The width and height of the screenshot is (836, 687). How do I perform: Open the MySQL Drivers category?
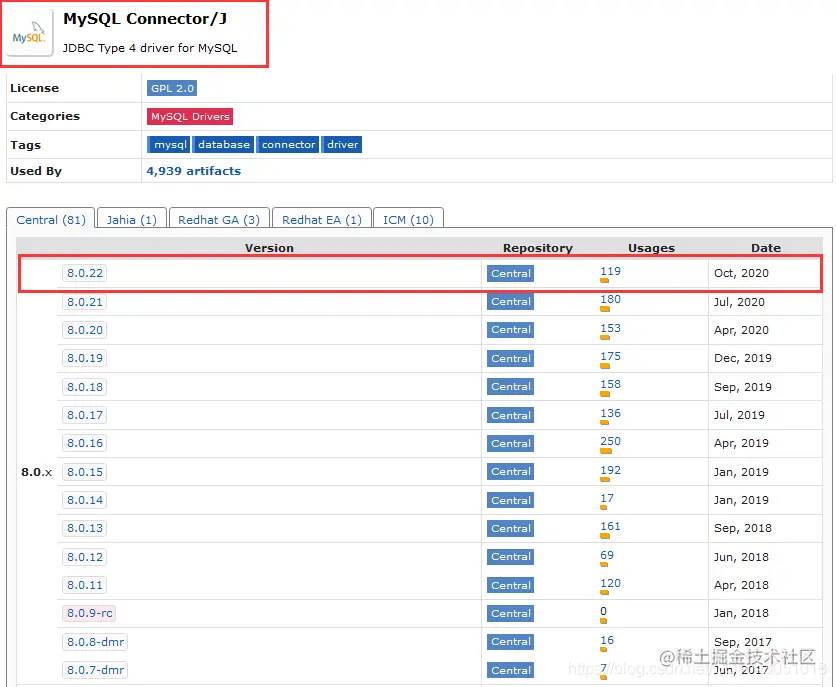click(190, 117)
